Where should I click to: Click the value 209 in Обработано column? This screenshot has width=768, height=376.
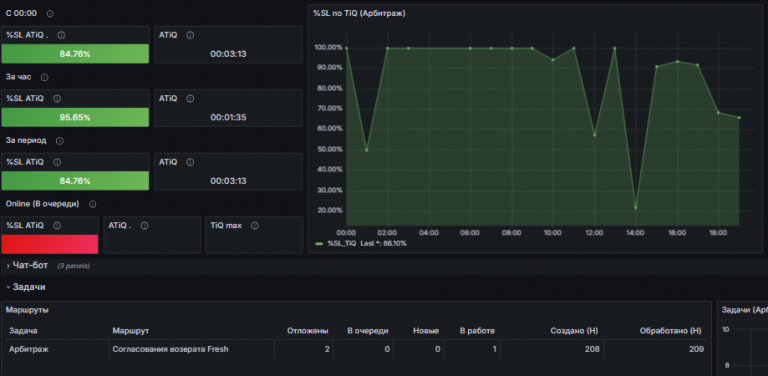pos(696,349)
